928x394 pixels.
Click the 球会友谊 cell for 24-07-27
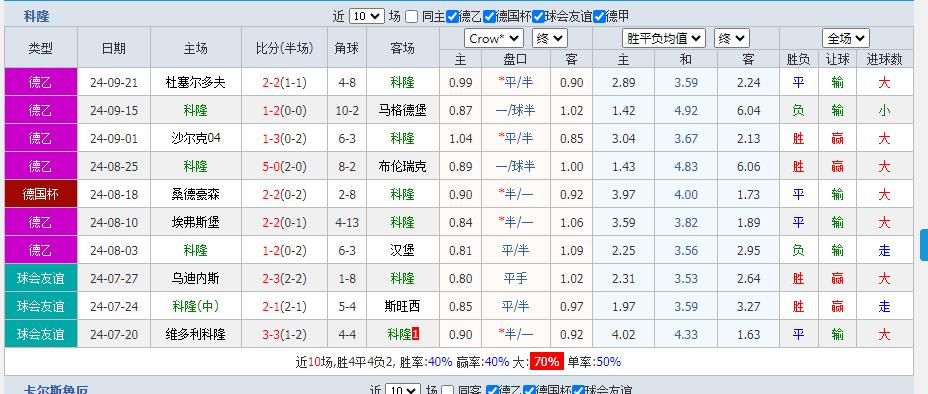coord(41,278)
